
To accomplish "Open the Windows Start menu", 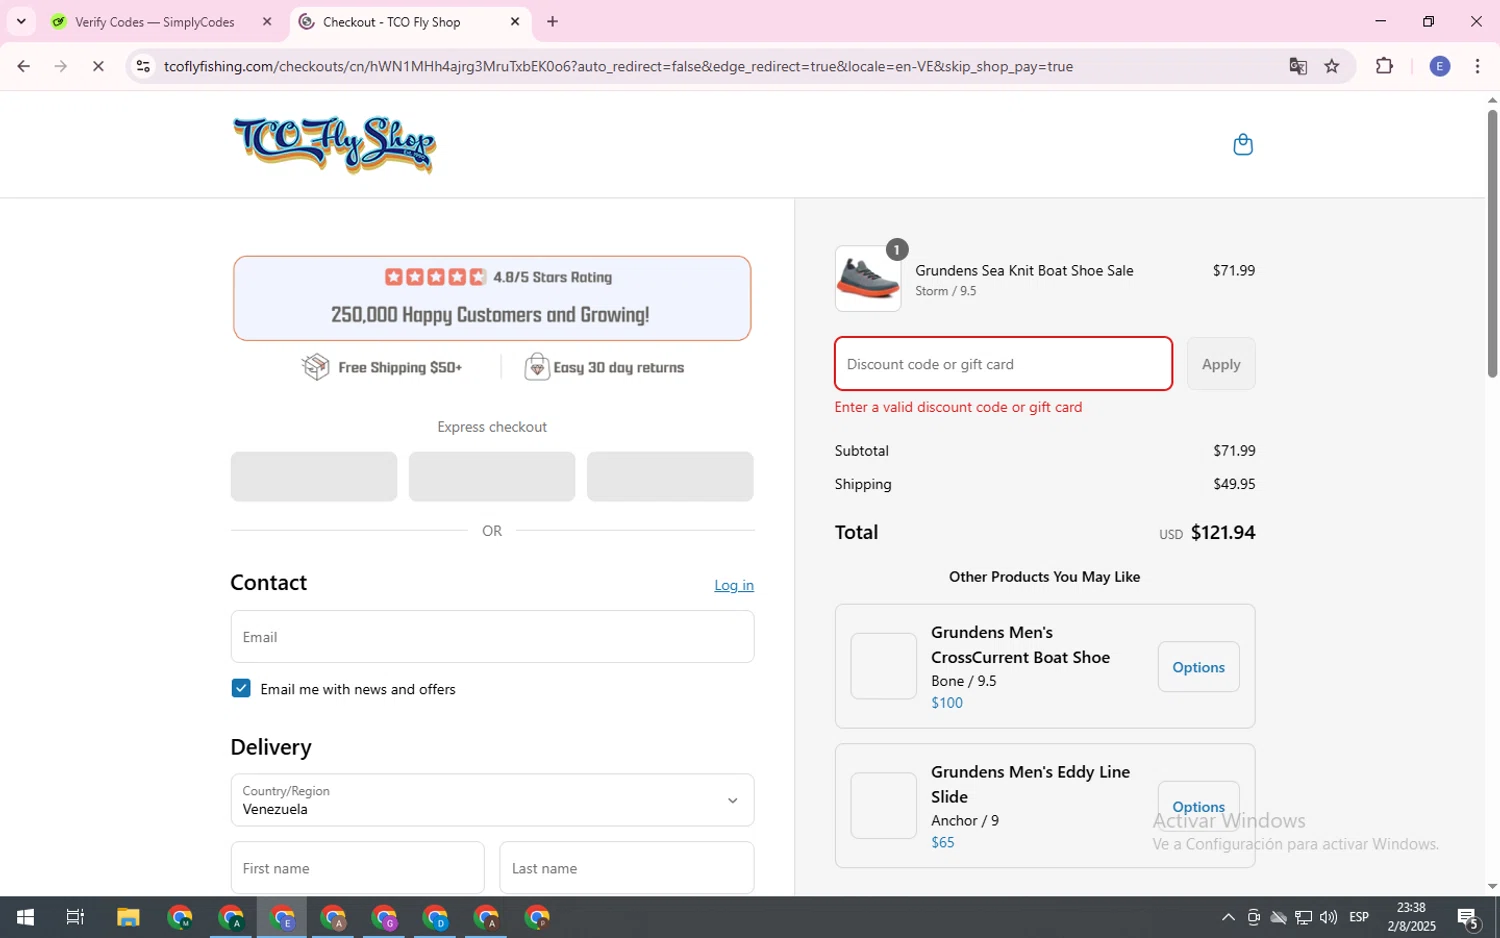I will coord(25,918).
